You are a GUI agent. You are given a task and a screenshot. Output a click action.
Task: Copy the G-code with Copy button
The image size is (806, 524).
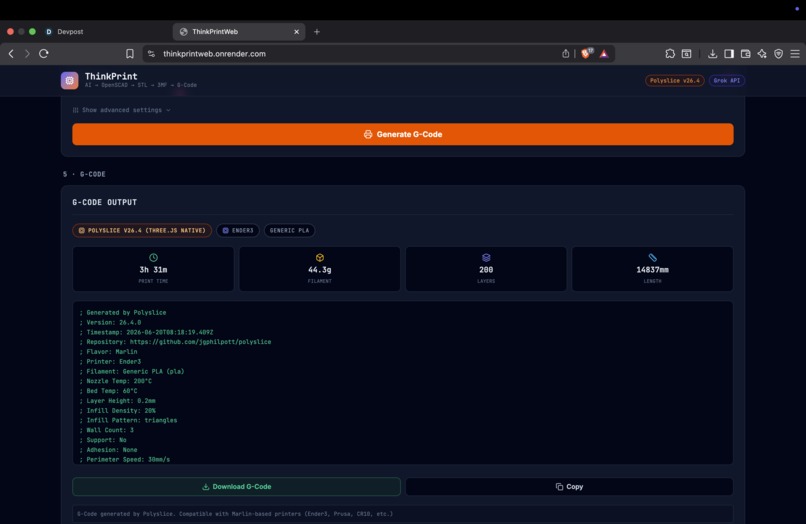[570, 486]
